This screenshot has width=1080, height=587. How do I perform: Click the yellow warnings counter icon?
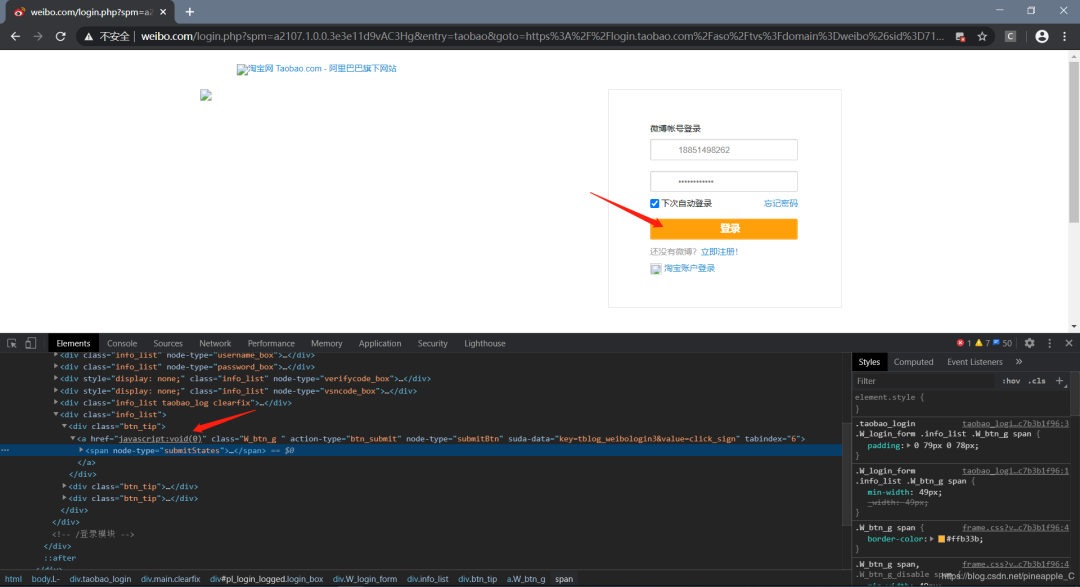979,343
